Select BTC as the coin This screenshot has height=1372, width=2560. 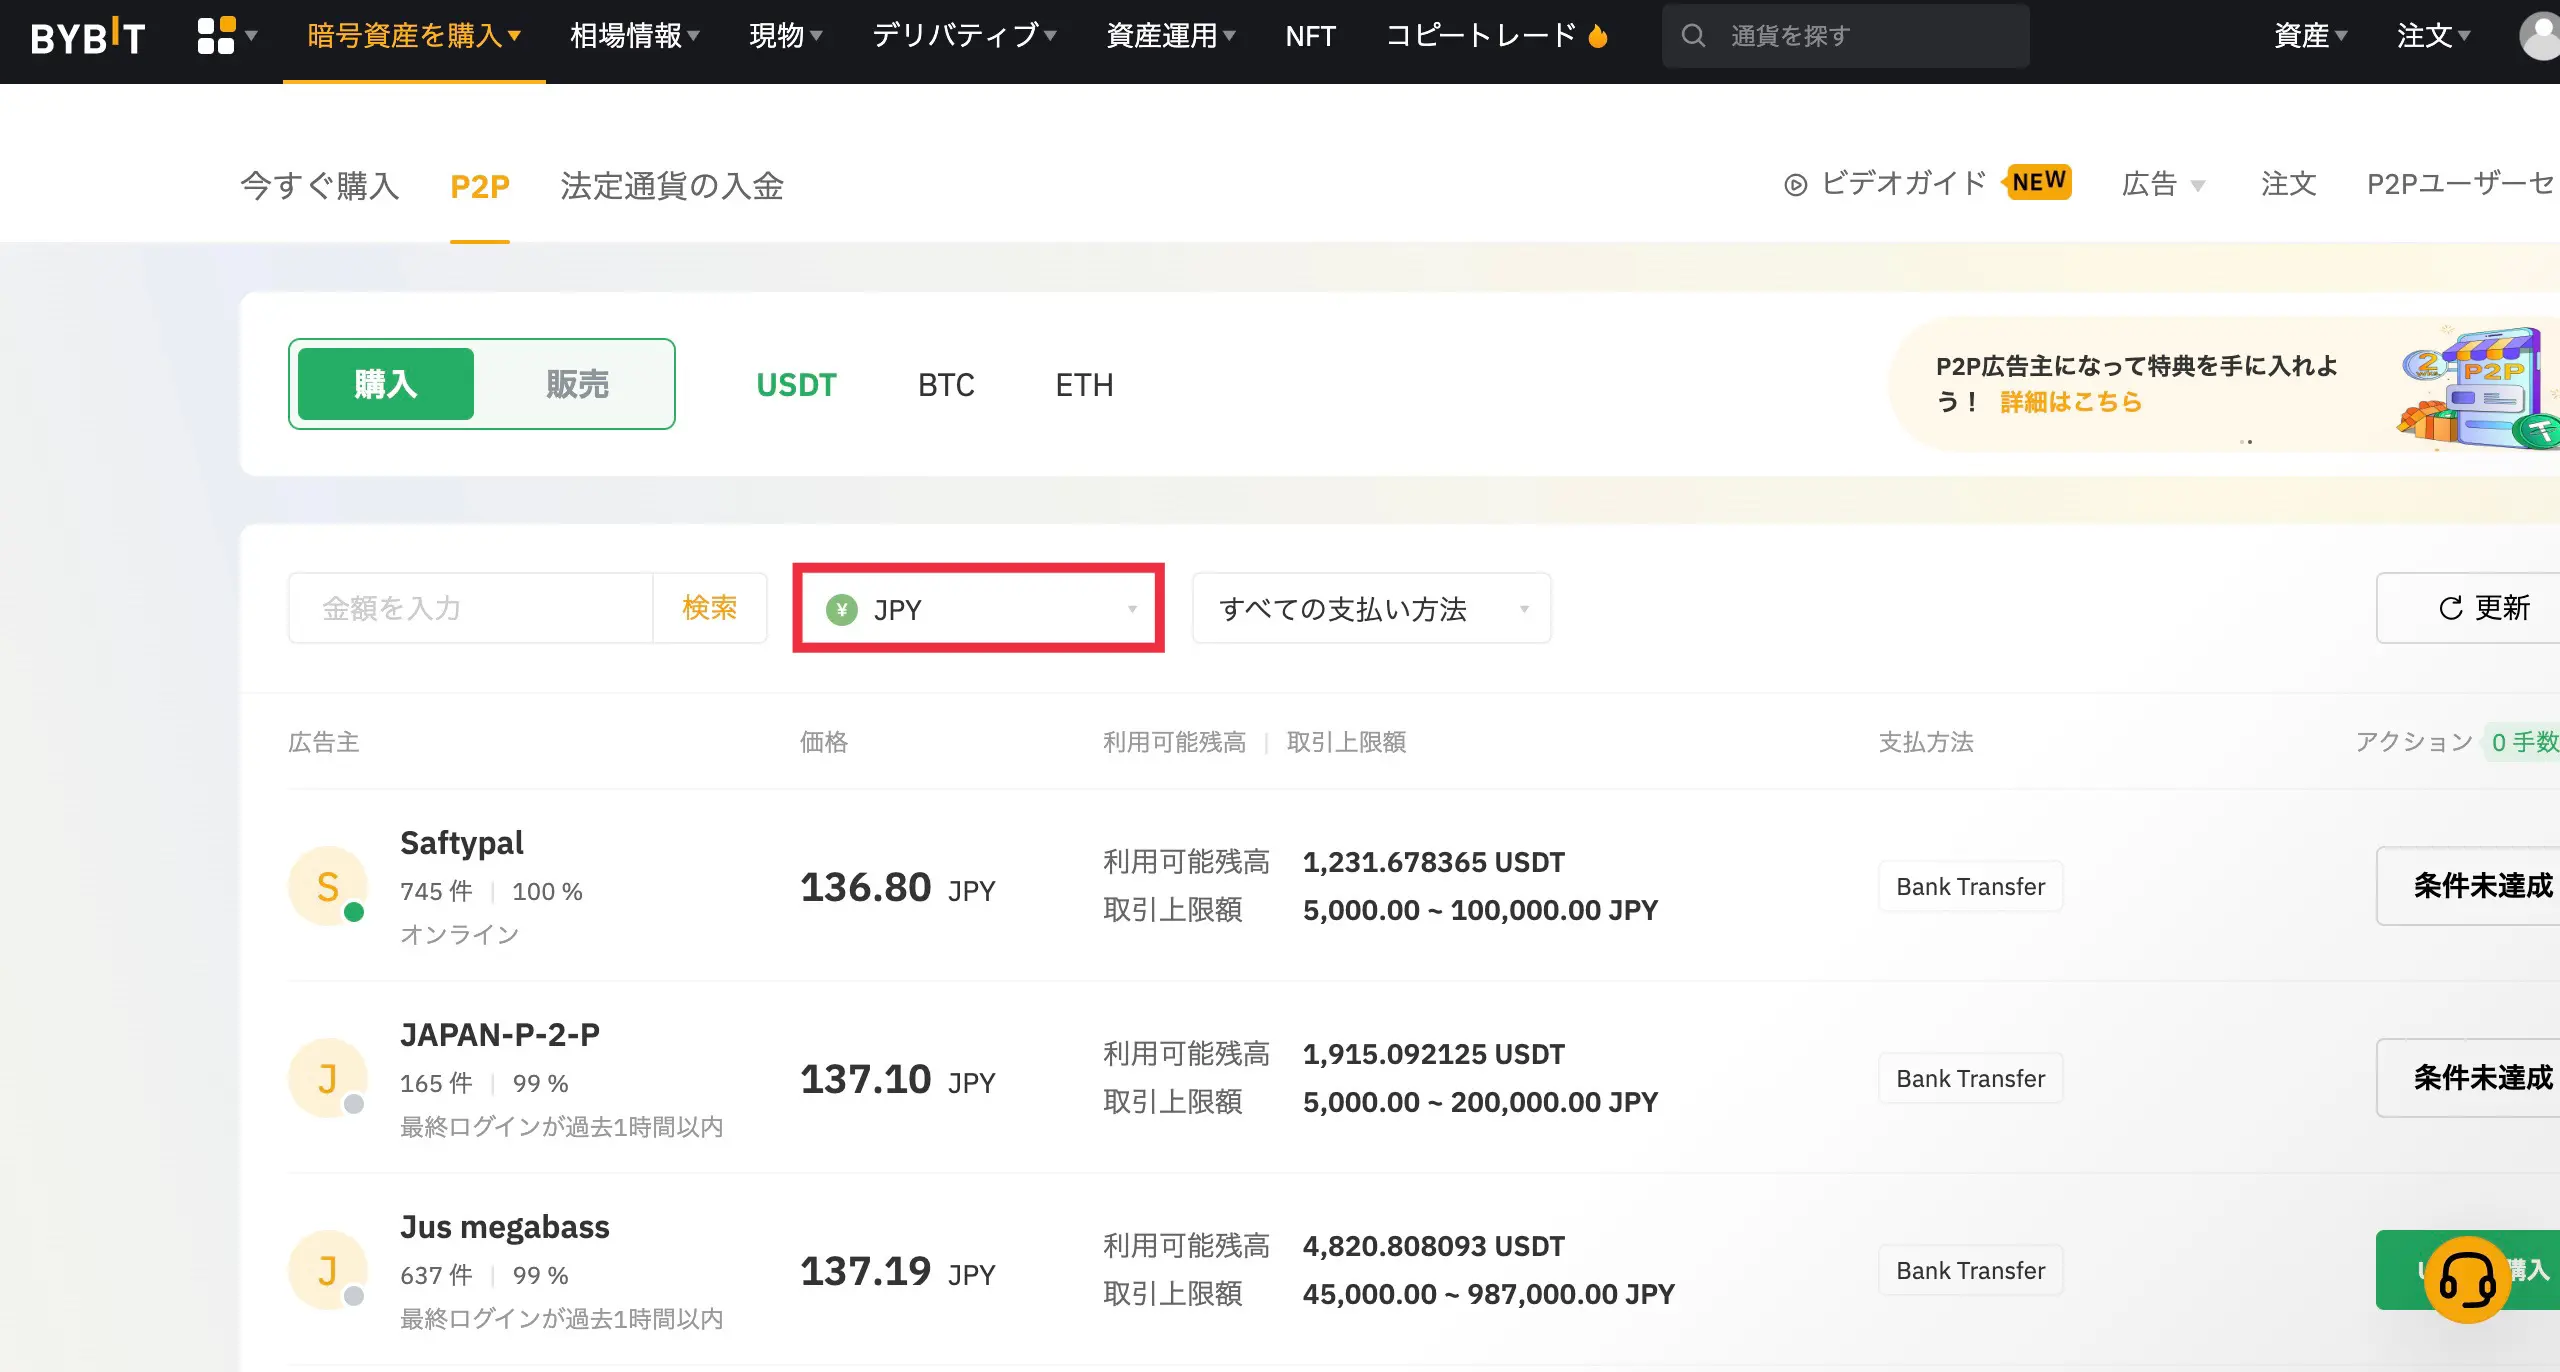click(946, 385)
